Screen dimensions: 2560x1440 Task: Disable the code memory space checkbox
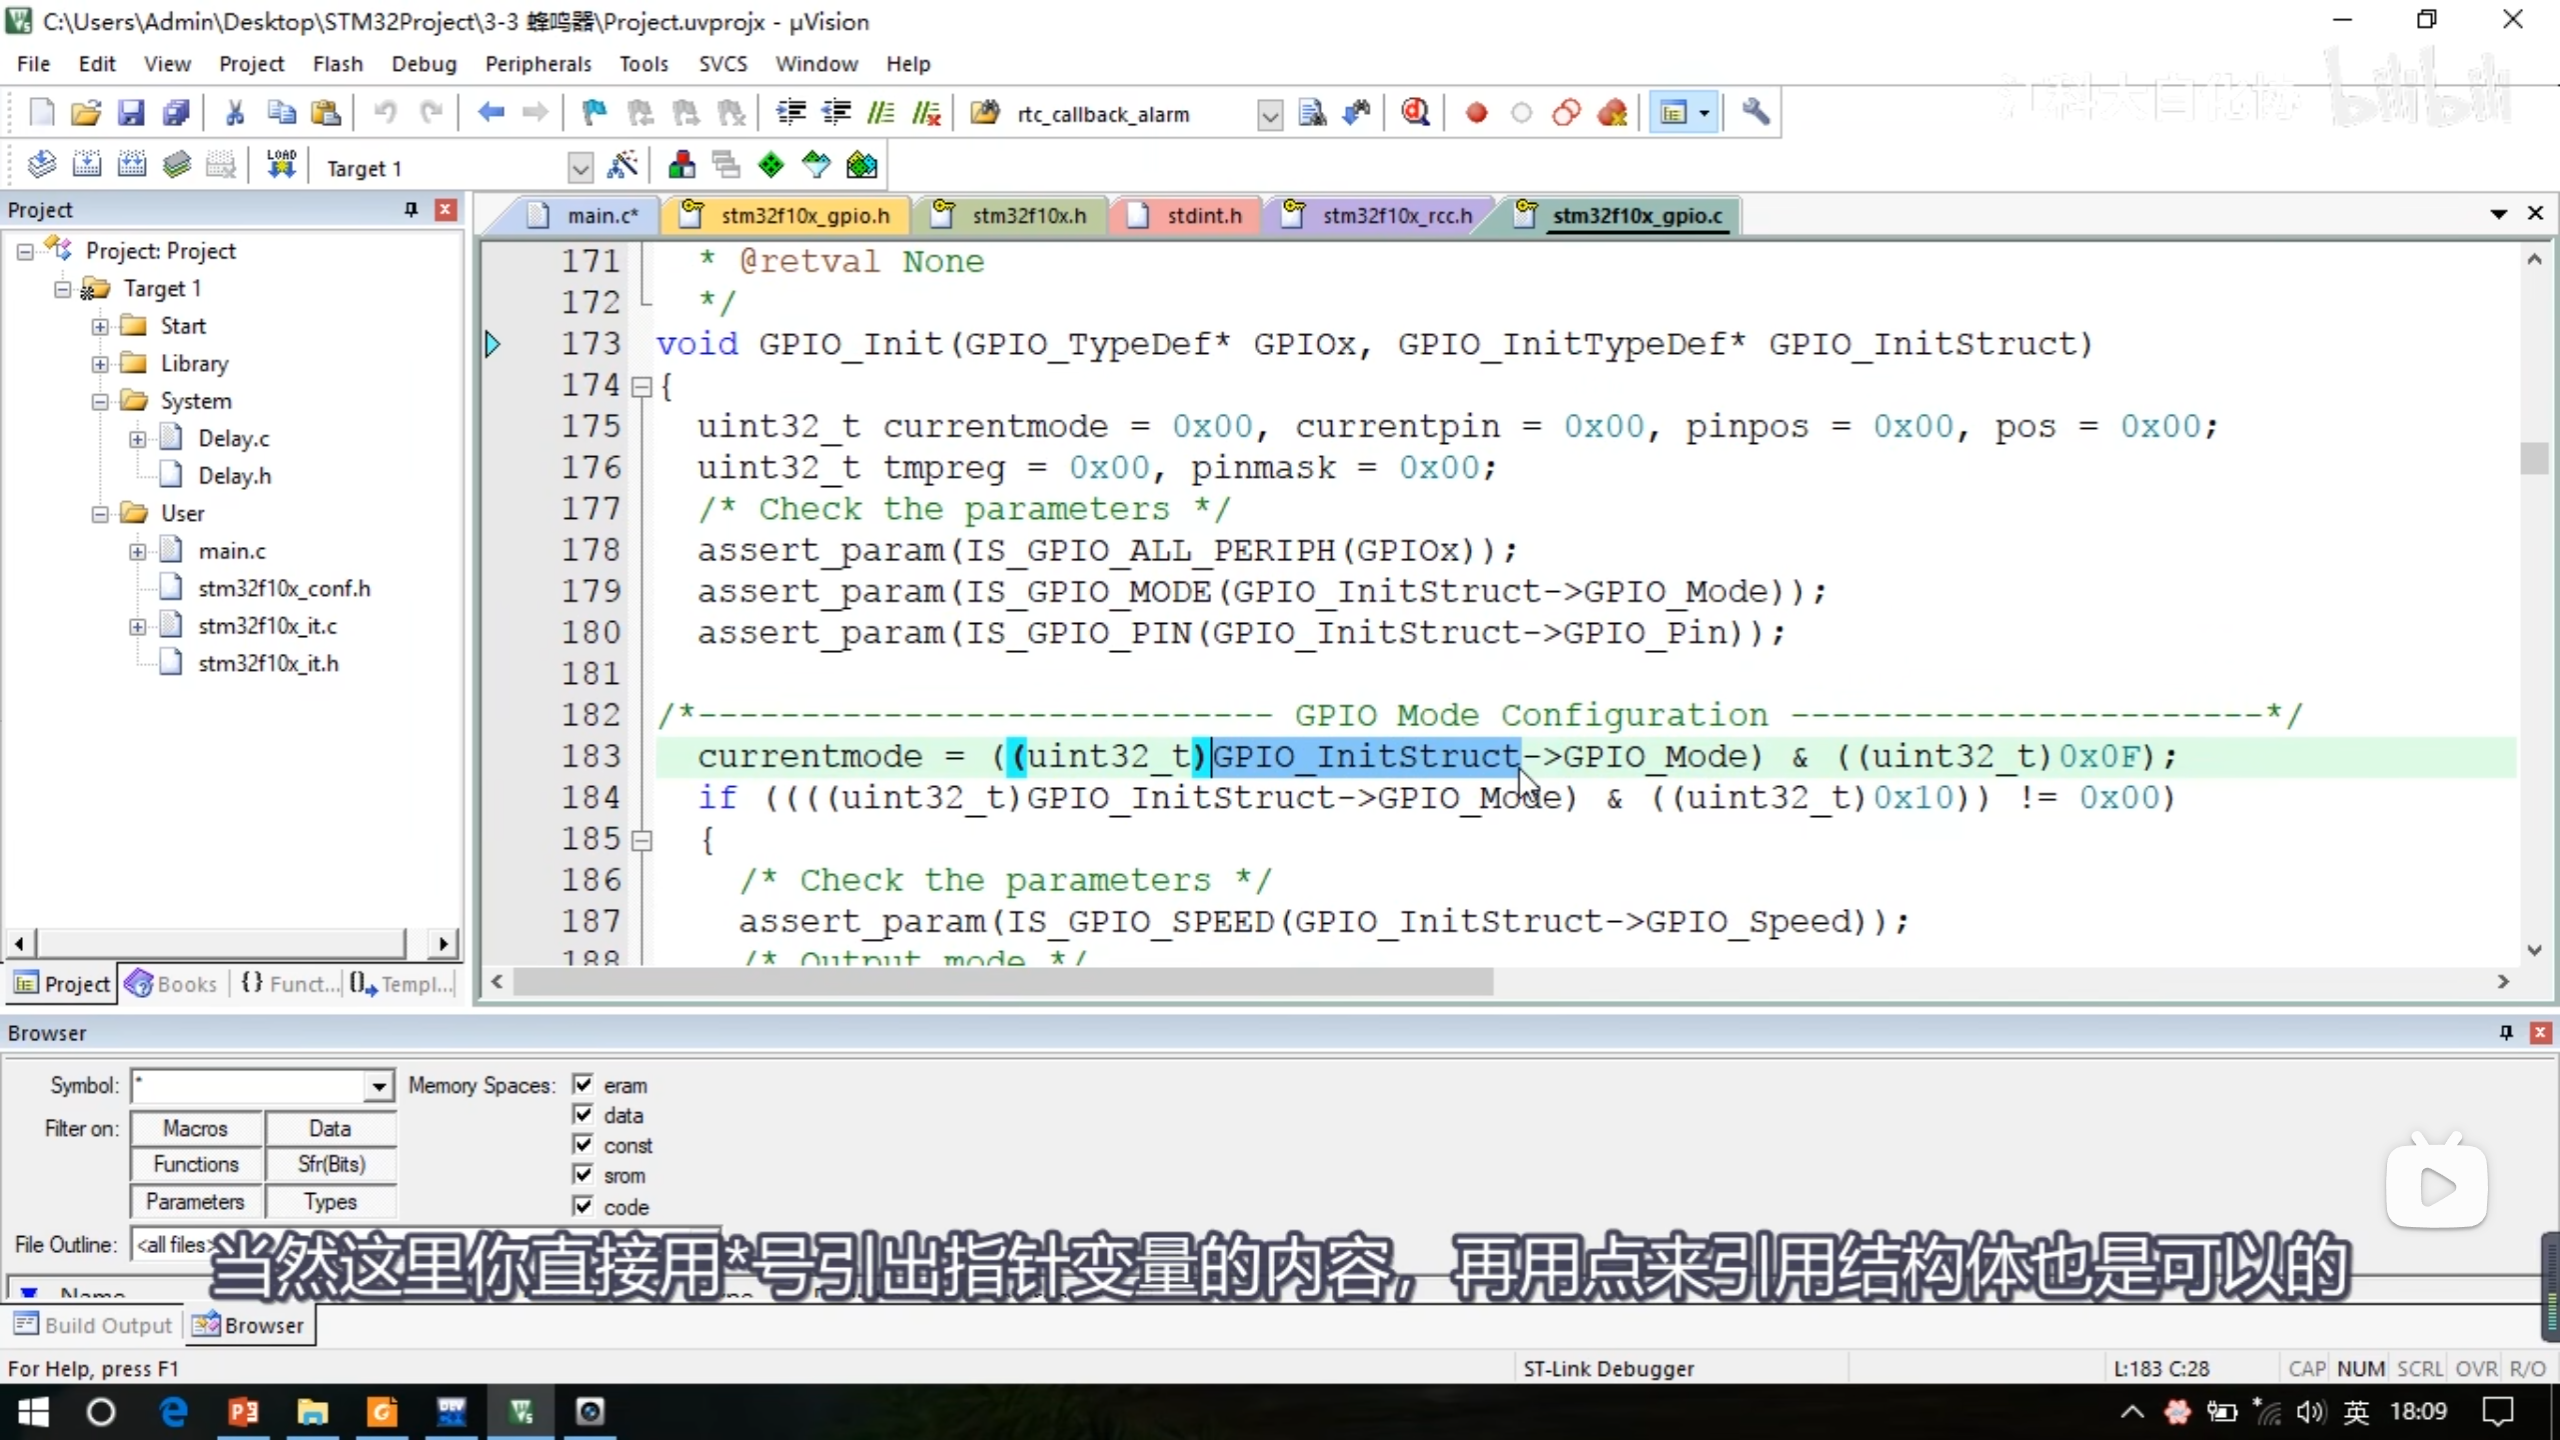tap(583, 1206)
